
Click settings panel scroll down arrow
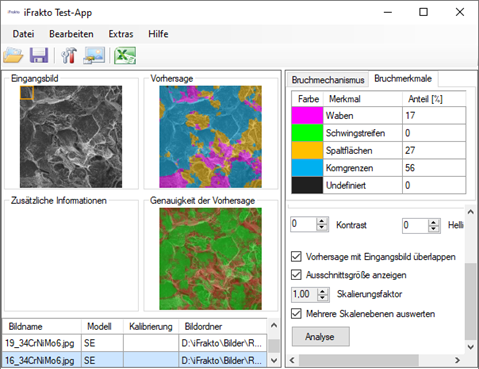click(x=470, y=347)
